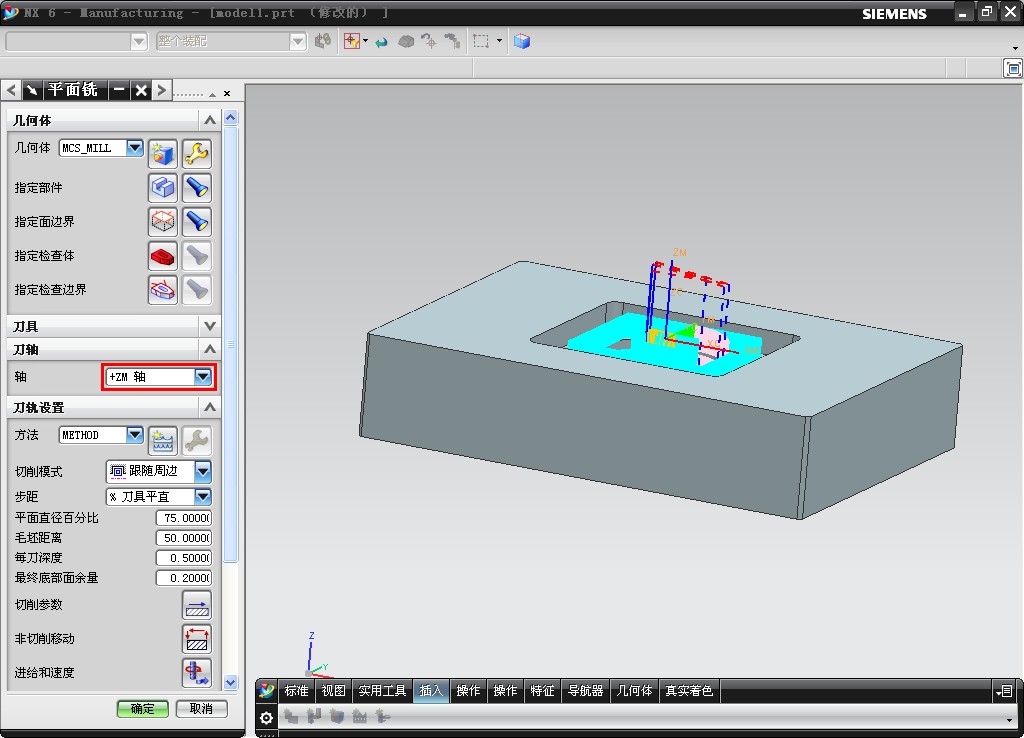
Task: Switch to the 实用工具 tab
Action: click(382, 691)
